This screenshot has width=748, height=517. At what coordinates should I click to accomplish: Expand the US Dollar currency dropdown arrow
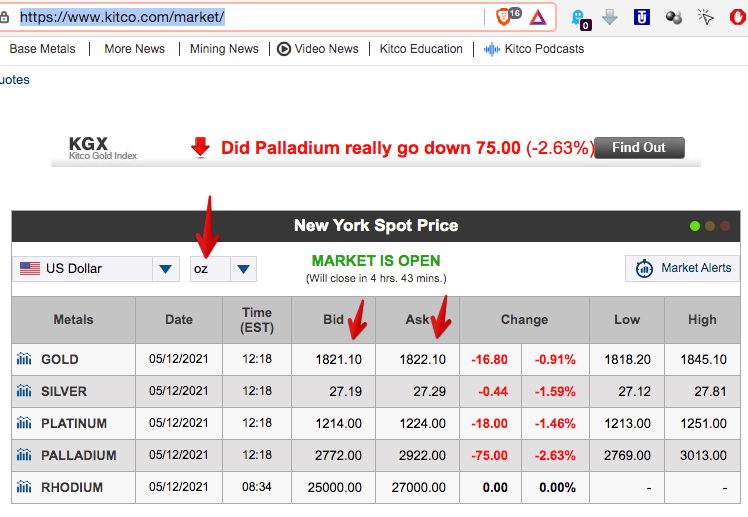coord(166,269)
